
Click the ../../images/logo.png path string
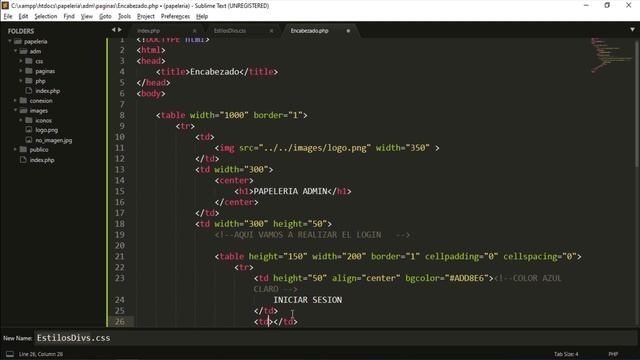tap(315, 148)
